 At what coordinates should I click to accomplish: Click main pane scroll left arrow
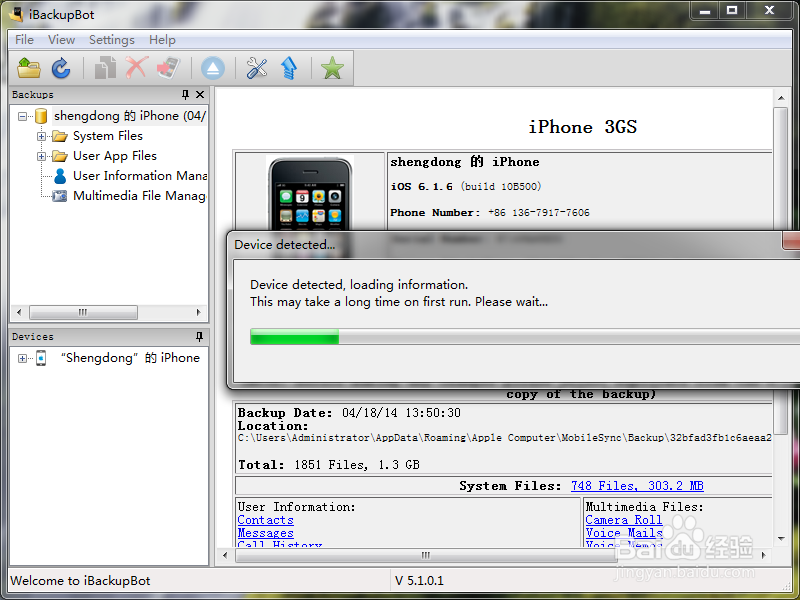tap(225, 555)
